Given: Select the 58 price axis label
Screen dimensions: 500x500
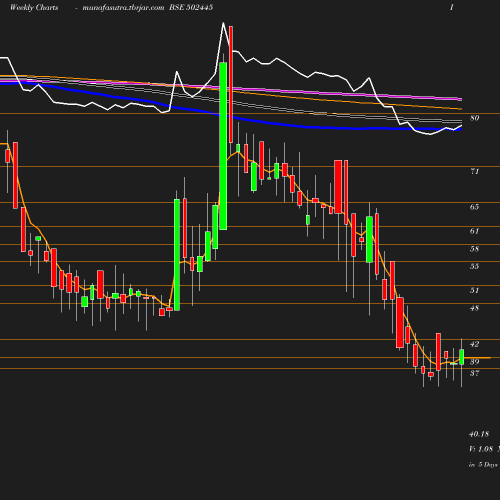Looking at the screenshot, I should coord(474,249).
